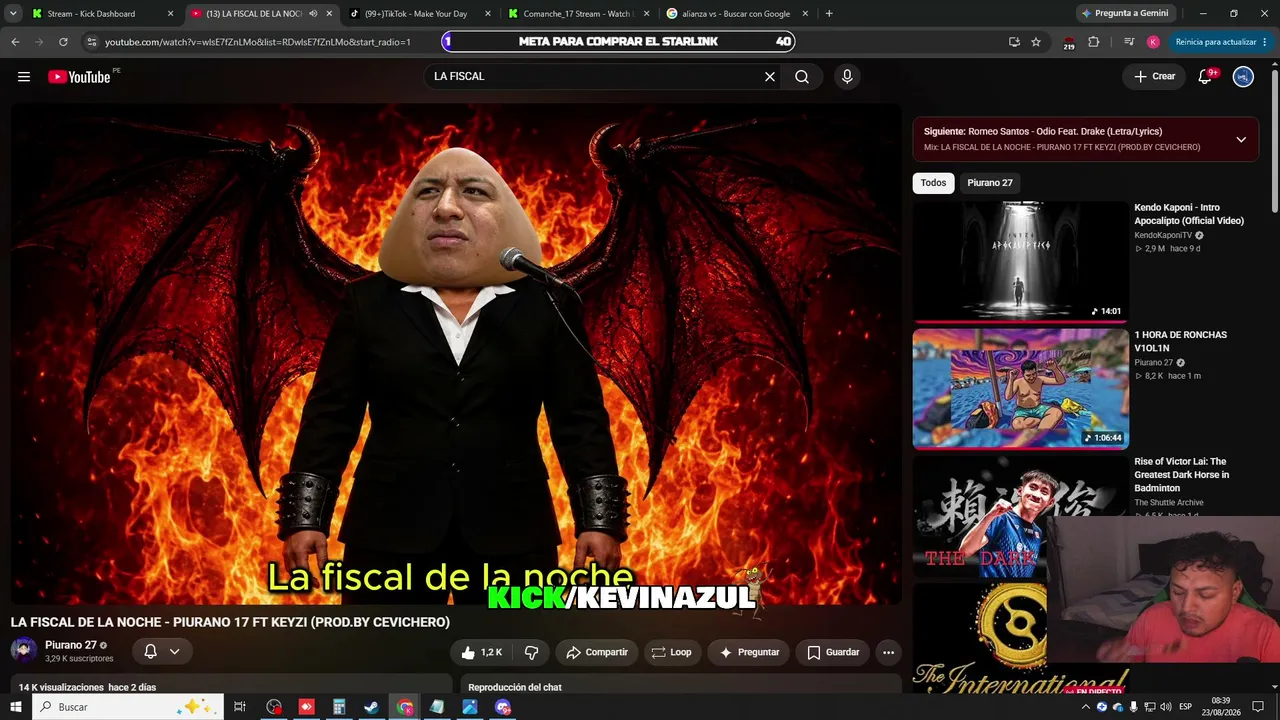Click Pregunta a Gemini button

tap(1124, 14)
